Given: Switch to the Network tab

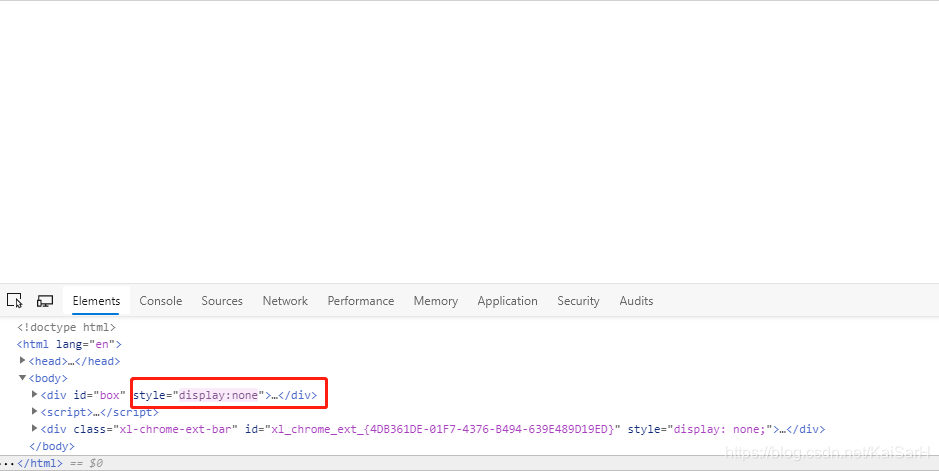Looking at the screenshot, I should [x=285, y=300].
